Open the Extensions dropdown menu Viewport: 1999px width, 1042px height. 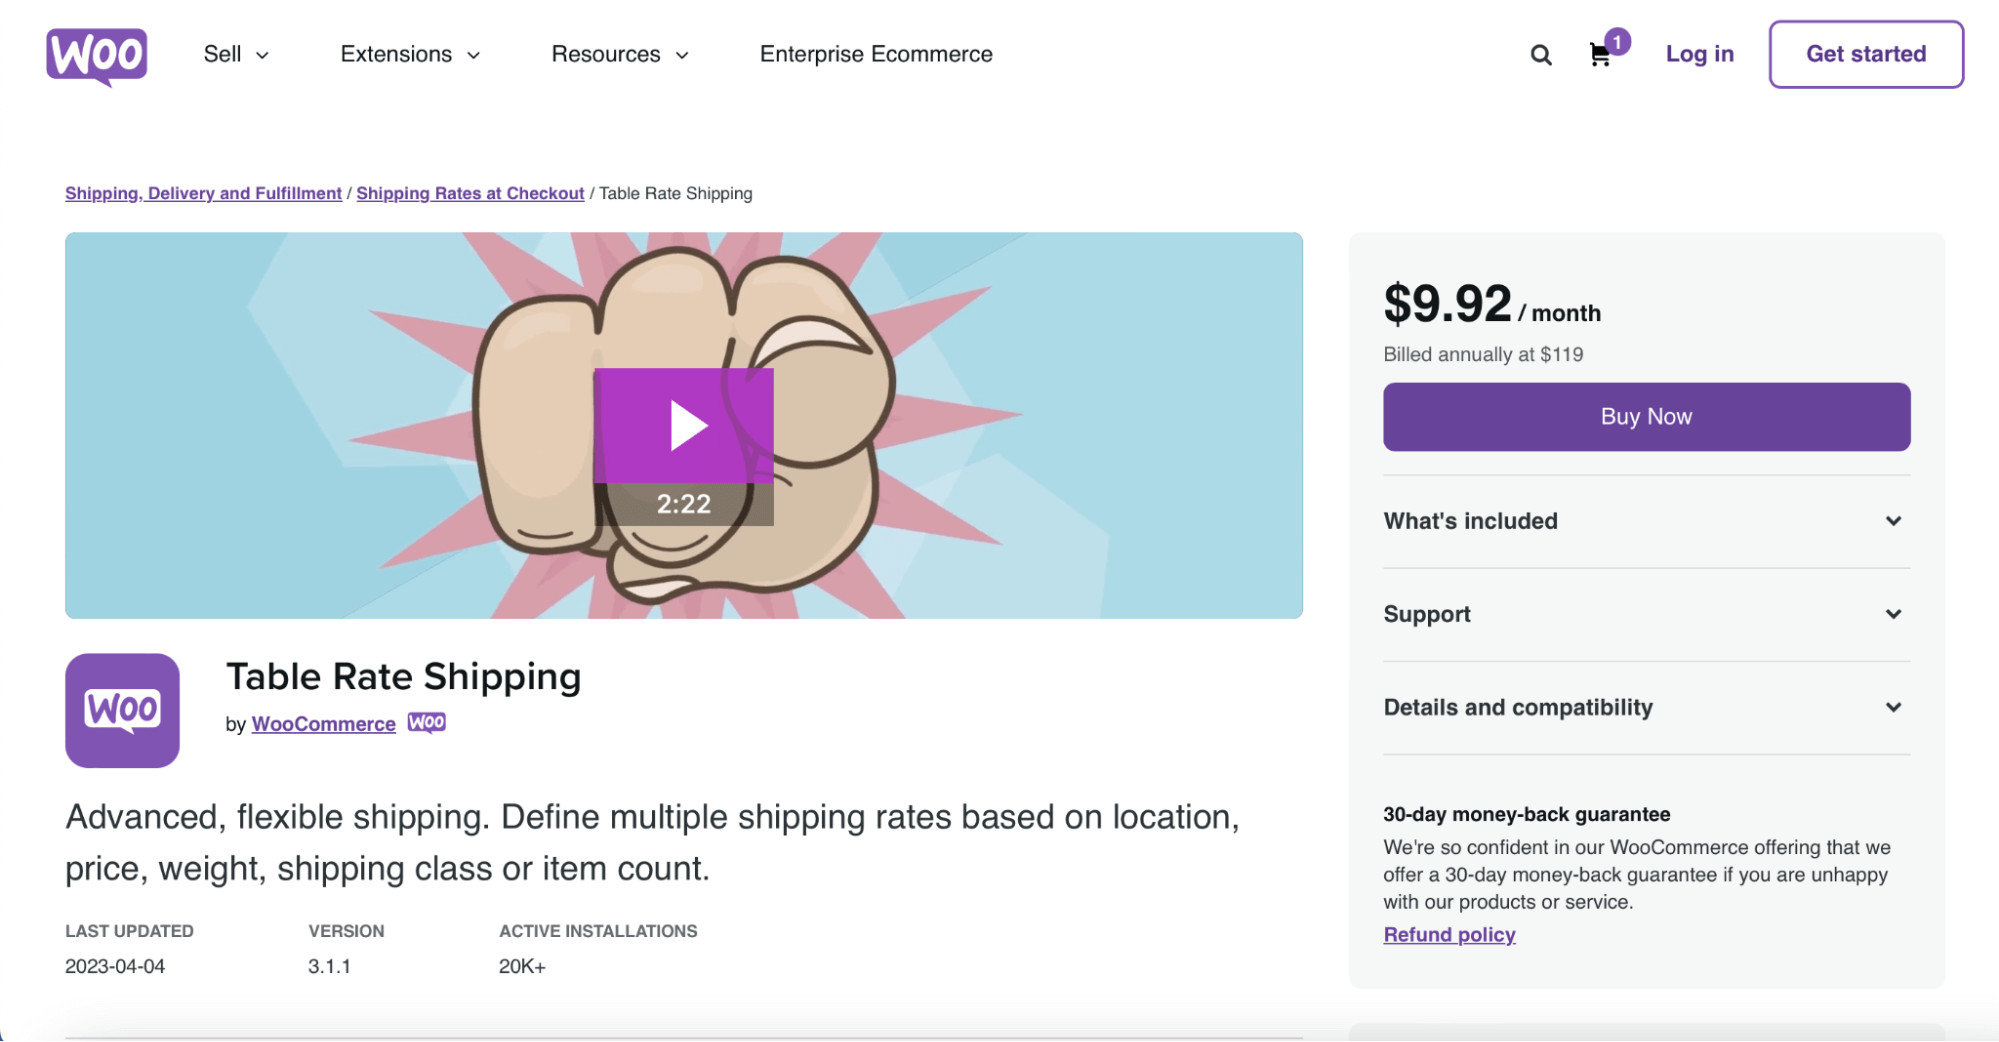coord(410,54)
